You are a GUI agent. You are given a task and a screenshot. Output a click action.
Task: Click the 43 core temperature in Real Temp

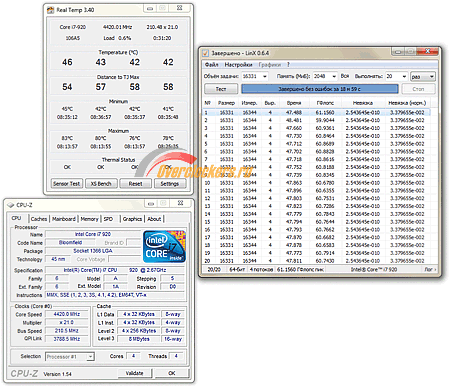(101, 62)
